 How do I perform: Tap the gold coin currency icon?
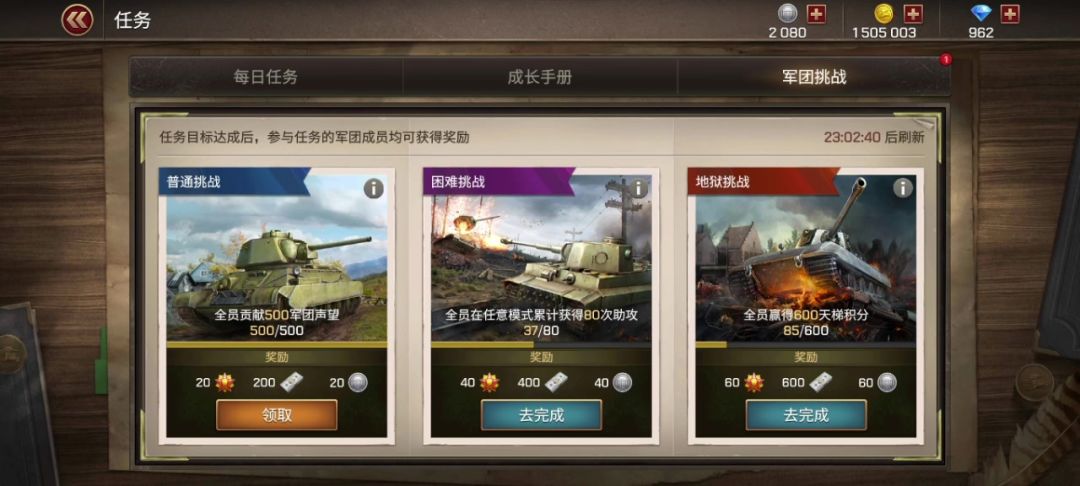click(x=884, y=13)
